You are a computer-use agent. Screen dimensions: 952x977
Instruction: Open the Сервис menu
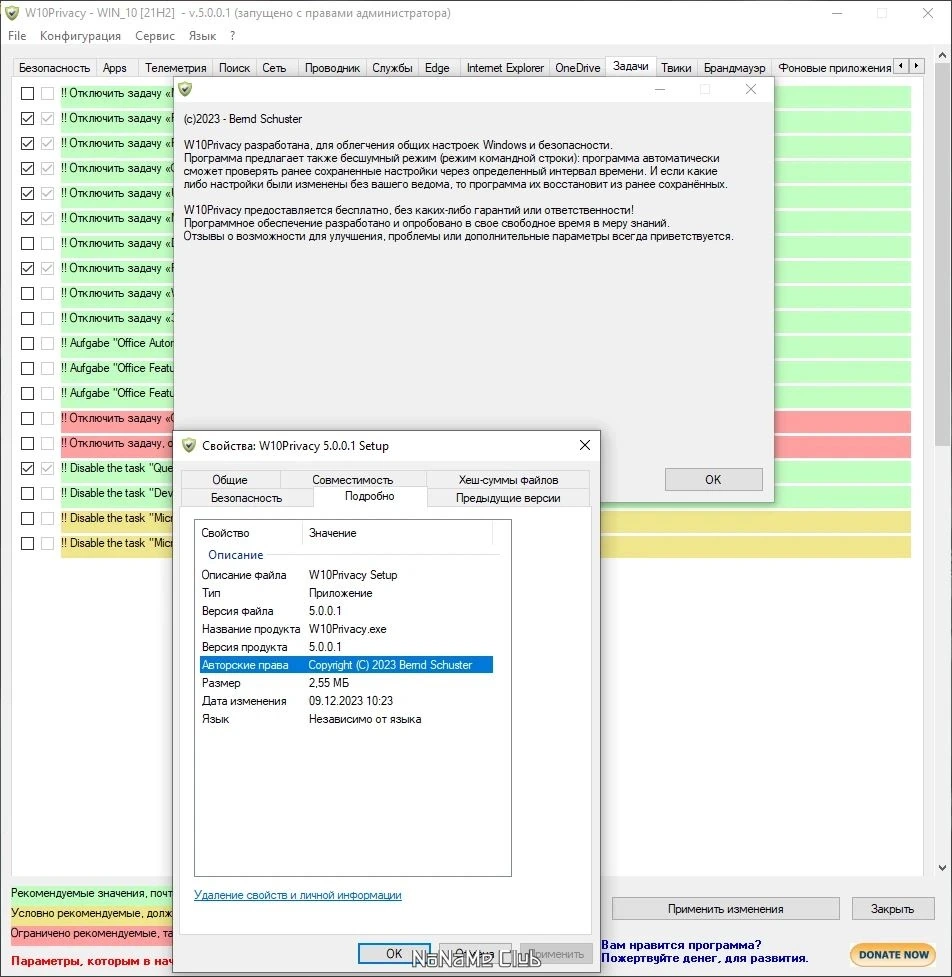(155, 36)
